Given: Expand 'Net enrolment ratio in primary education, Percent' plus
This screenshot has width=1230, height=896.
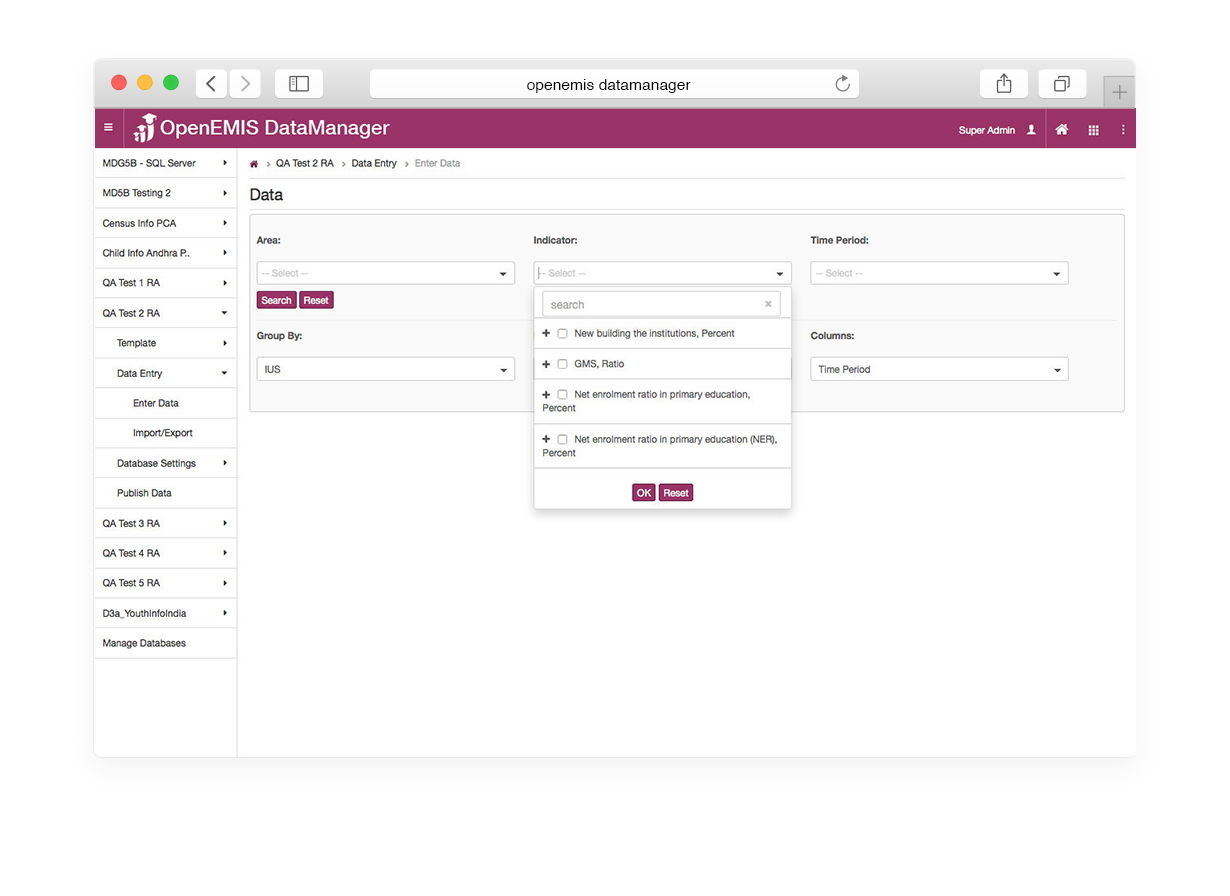Looking at the screenshot, I should (x=546, y=394).
